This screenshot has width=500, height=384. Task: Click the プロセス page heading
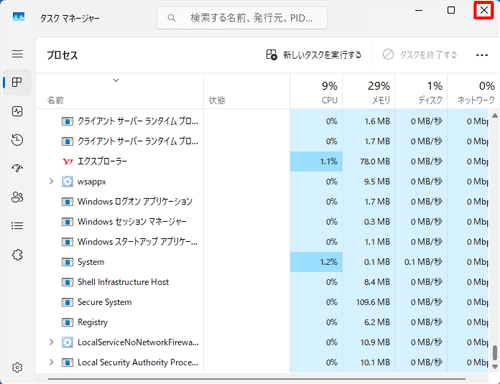(x=62, y=55)
